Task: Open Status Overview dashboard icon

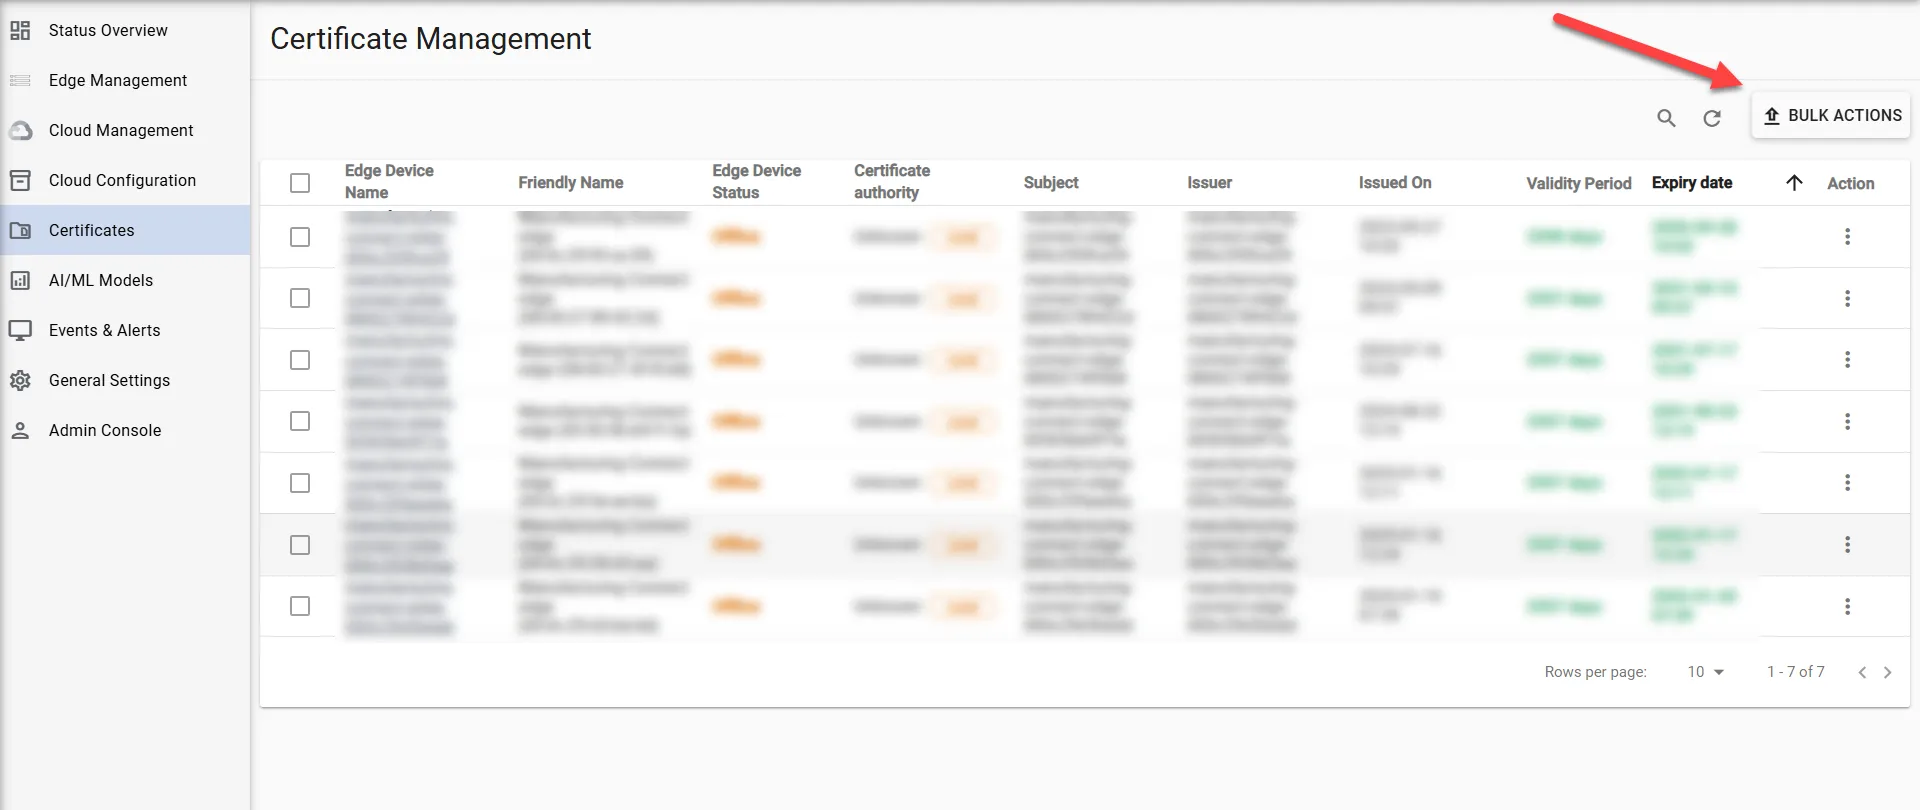Action: click(x=20, y=30)
